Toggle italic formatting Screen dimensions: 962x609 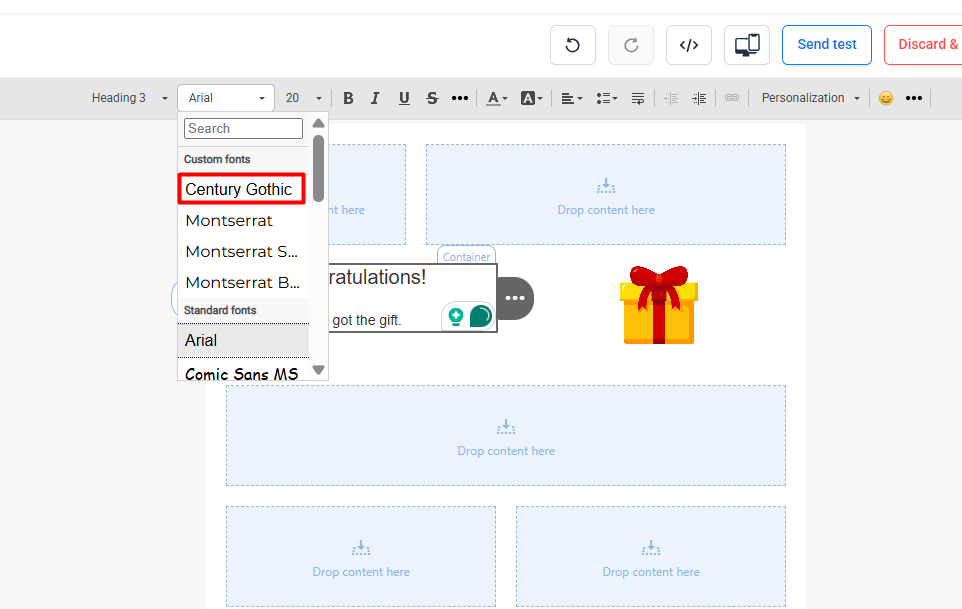coord(375,98)
